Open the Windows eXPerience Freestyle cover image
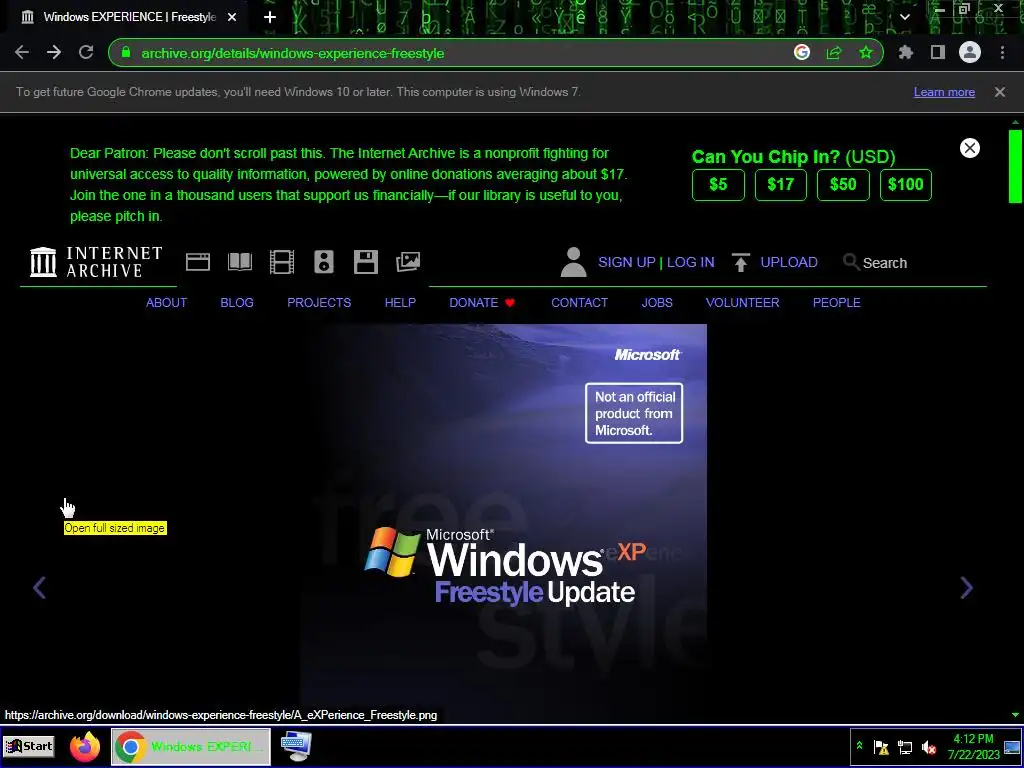1024x768 pixels. (504, 522)
